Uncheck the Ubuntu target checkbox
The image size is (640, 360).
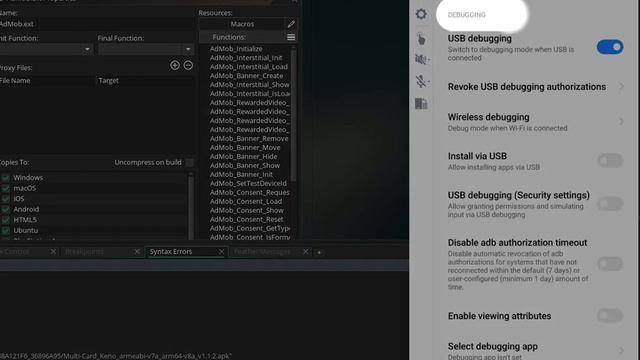point(6,231)
